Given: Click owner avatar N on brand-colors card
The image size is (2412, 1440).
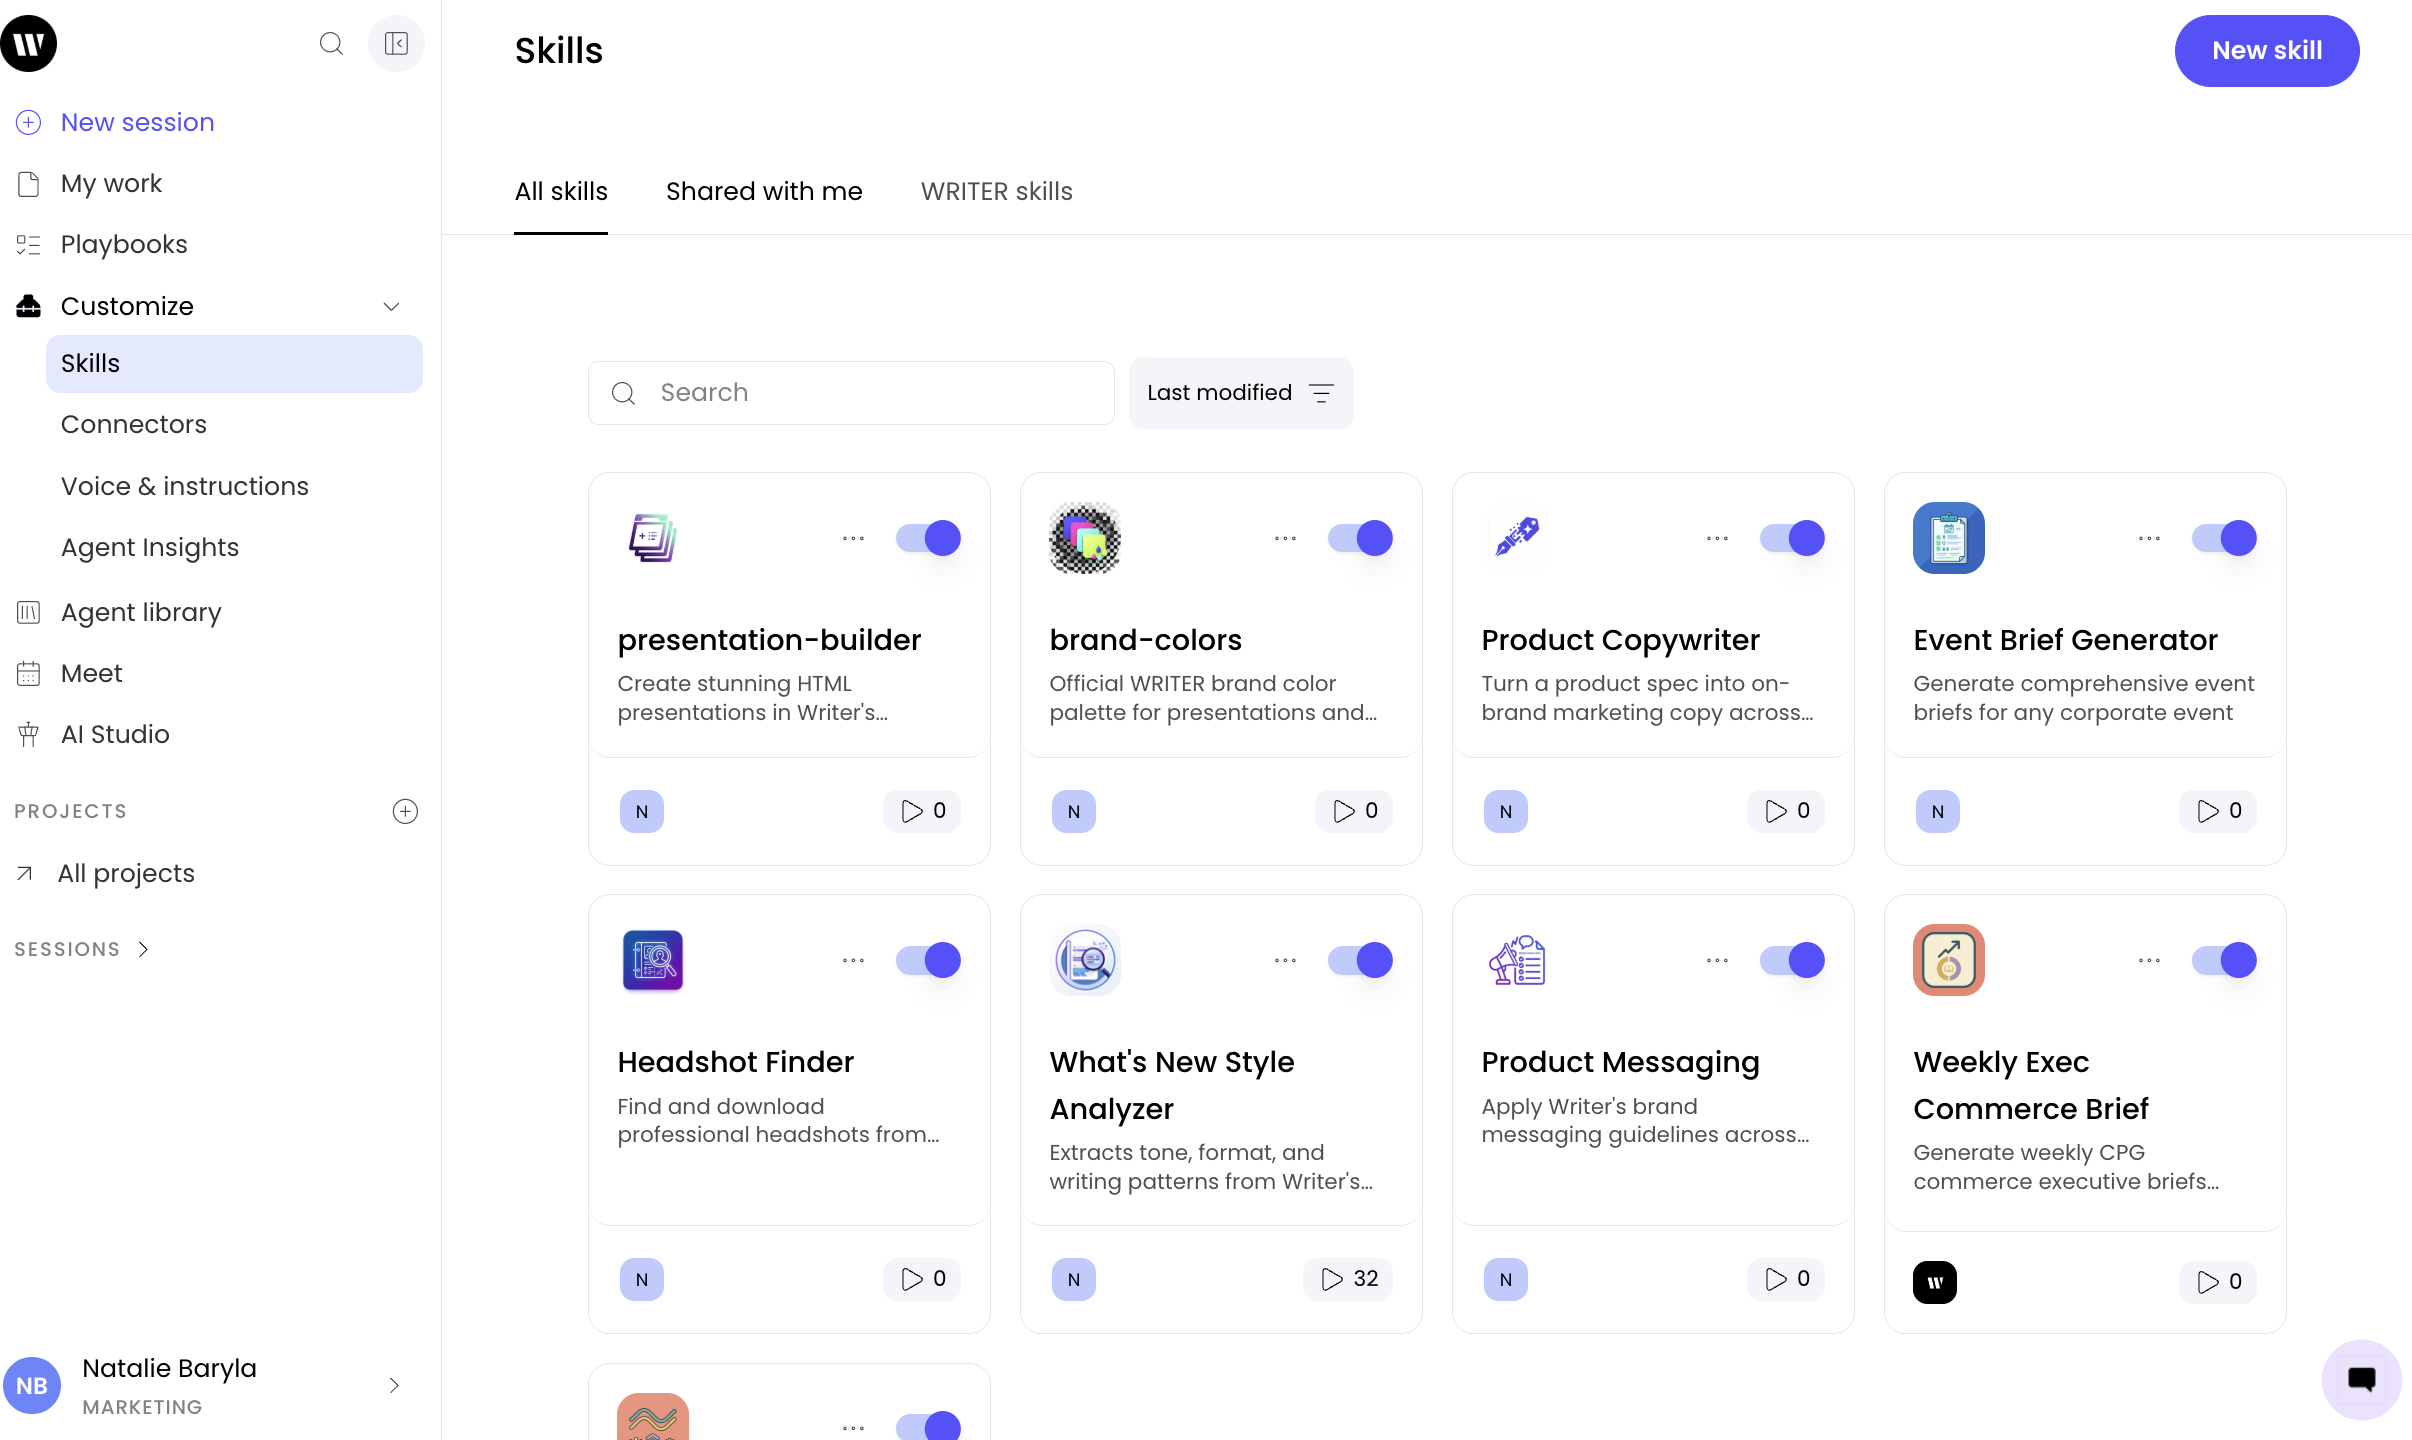Looking at the screenshot, I should (1074, 812).
